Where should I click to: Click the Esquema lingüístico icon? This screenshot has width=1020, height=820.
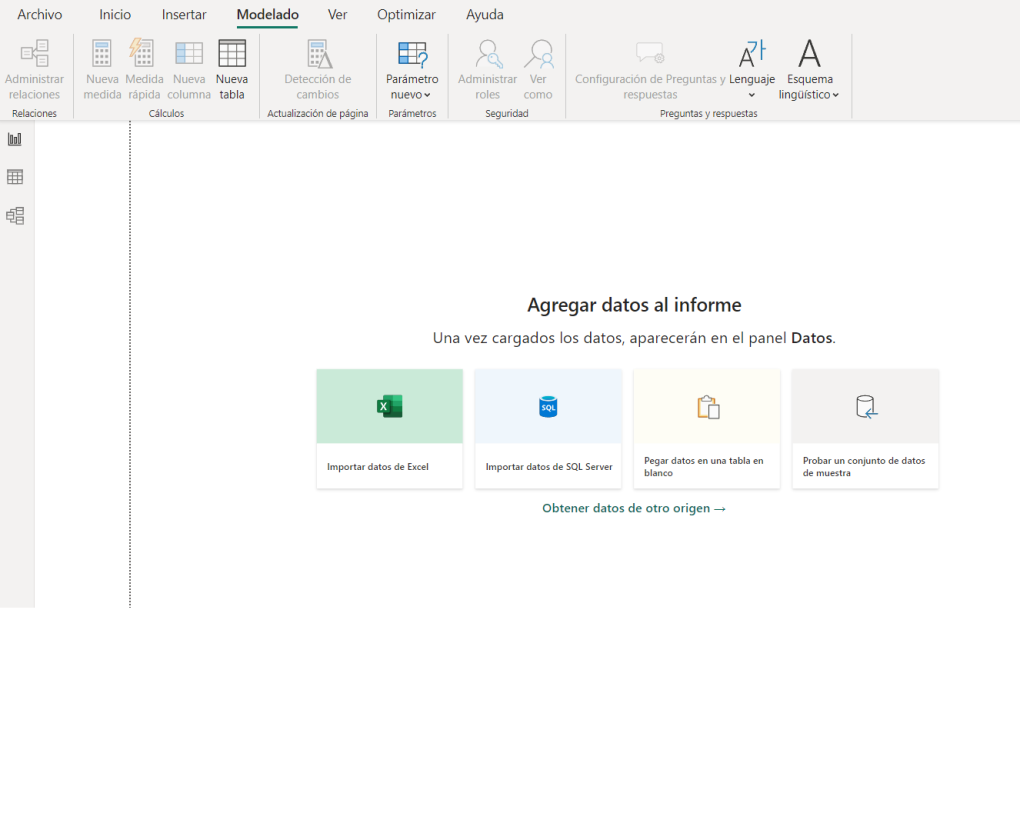click(x=809, y=53)
